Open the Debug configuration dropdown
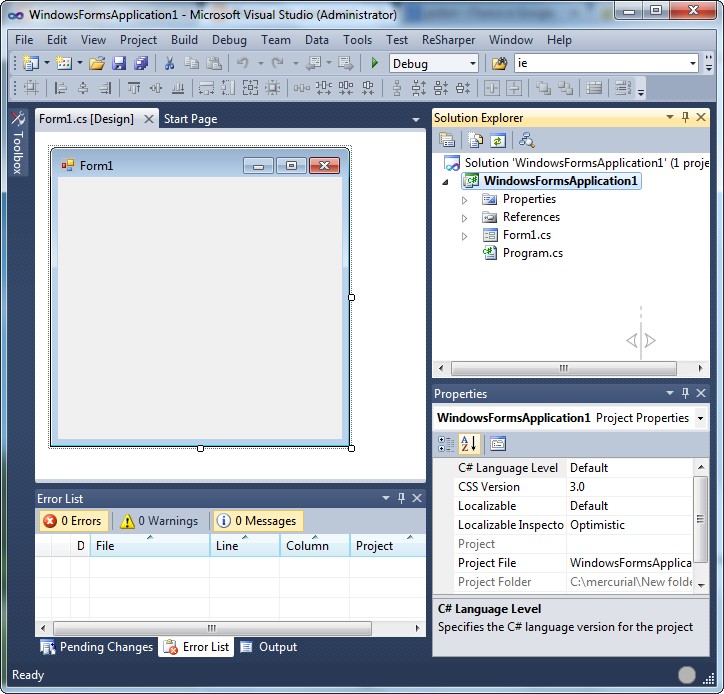This screenshot has height=694, width=724. [x=473, y=63]
